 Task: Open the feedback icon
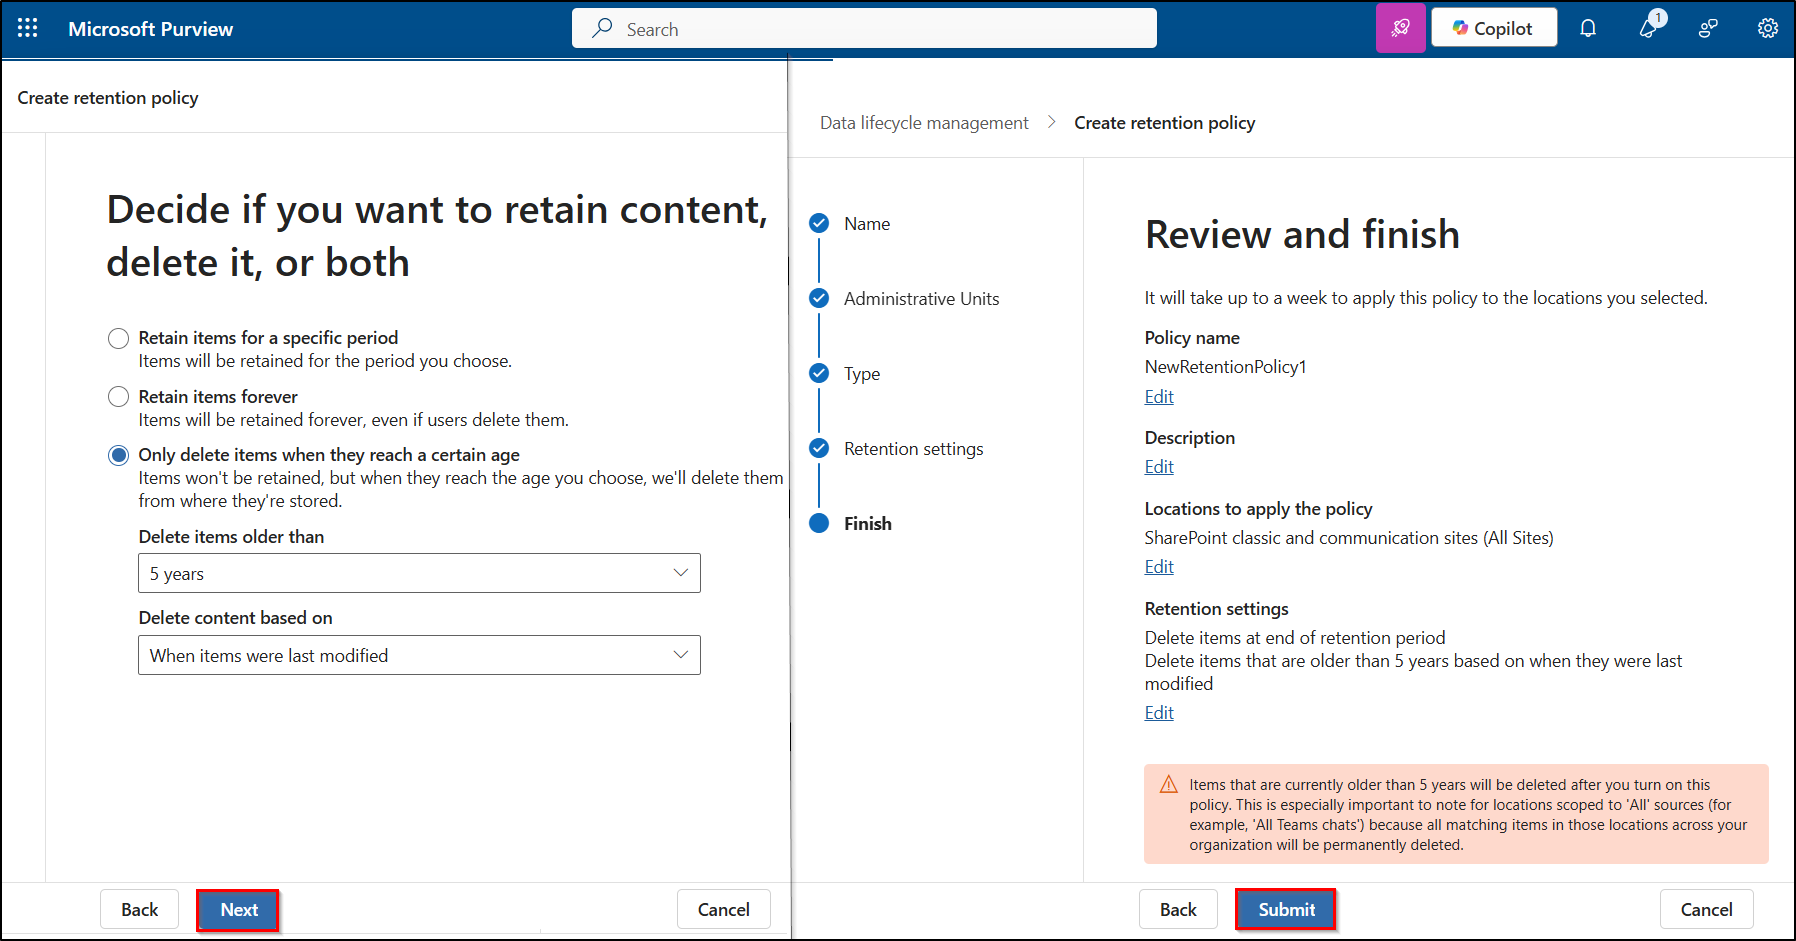point(1707,28)
